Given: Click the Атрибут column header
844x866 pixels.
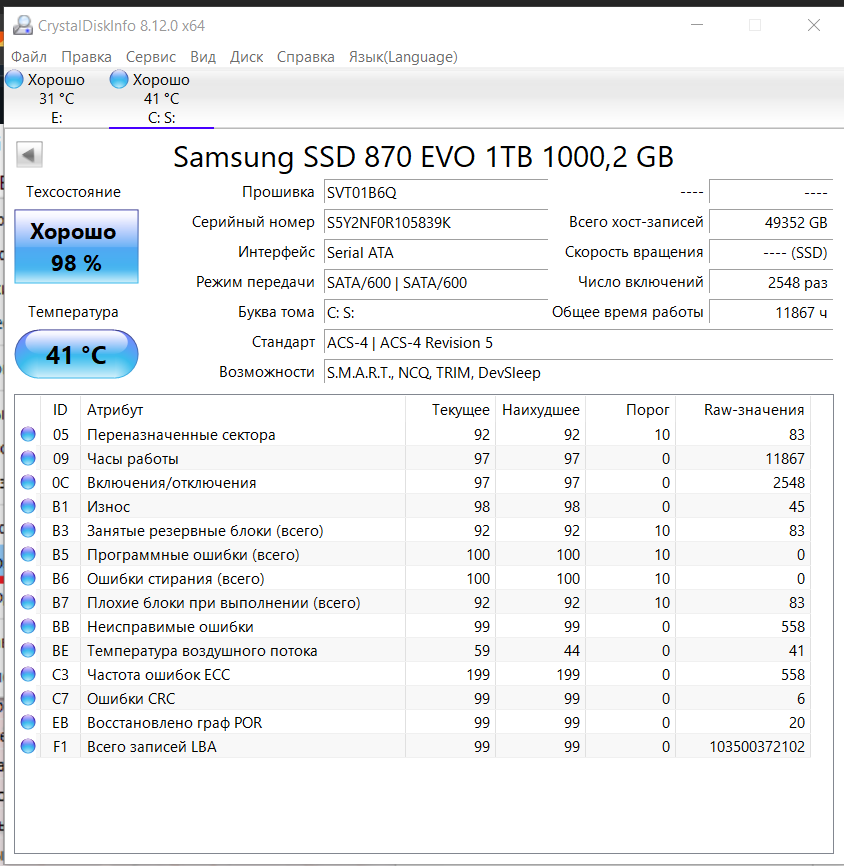Looking at the screenshot, I should (115, 410).
